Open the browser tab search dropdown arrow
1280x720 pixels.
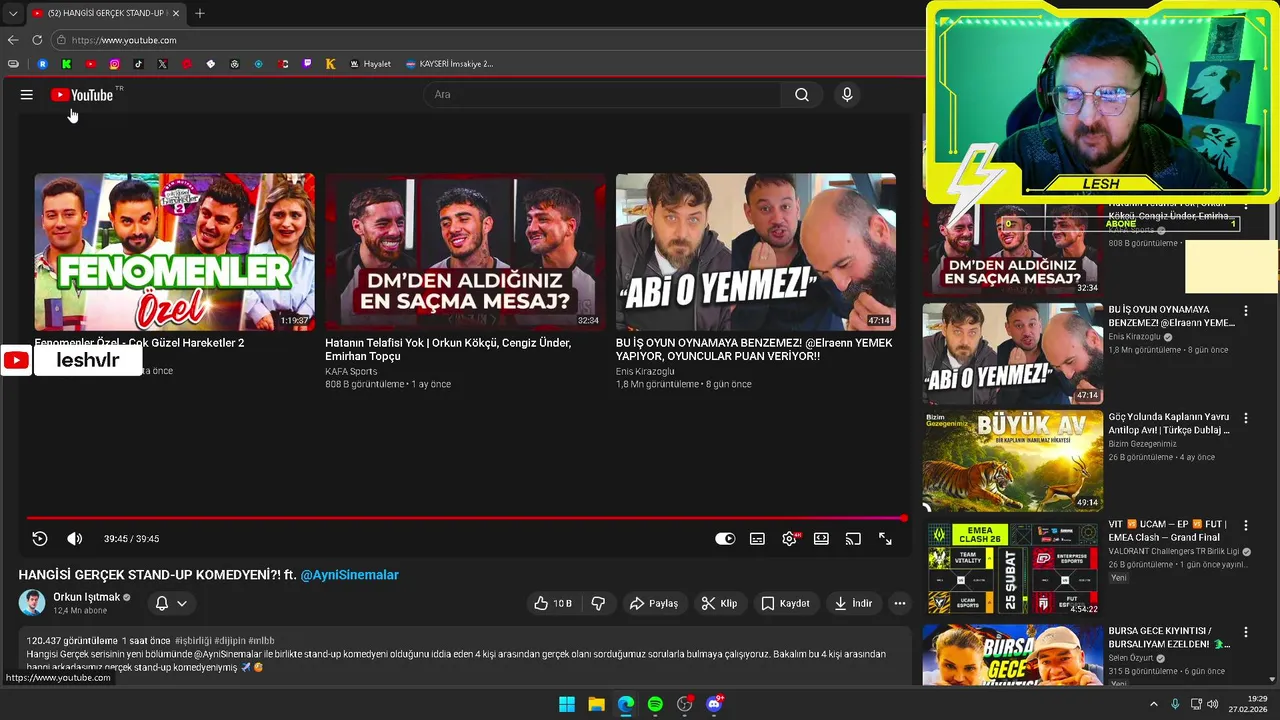click(13, 14)
